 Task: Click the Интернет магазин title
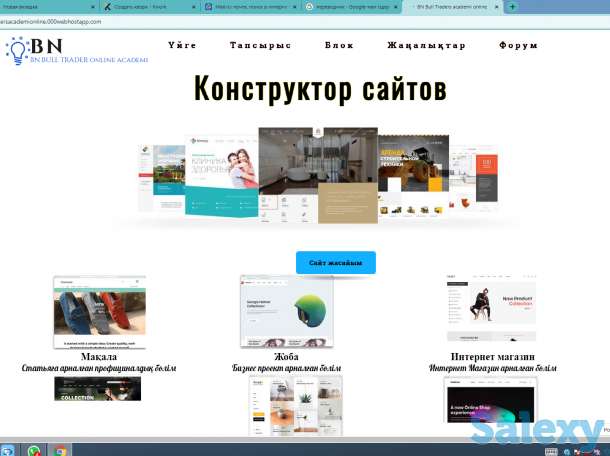pos(493,356)
